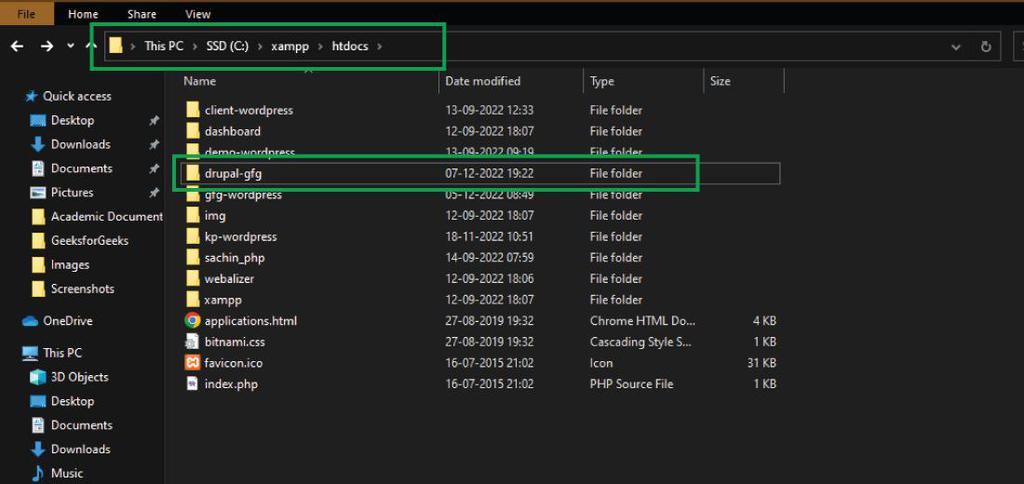Select the img folder icon
The height and width of the screenshot is (484, 1024).
point(192,215)
